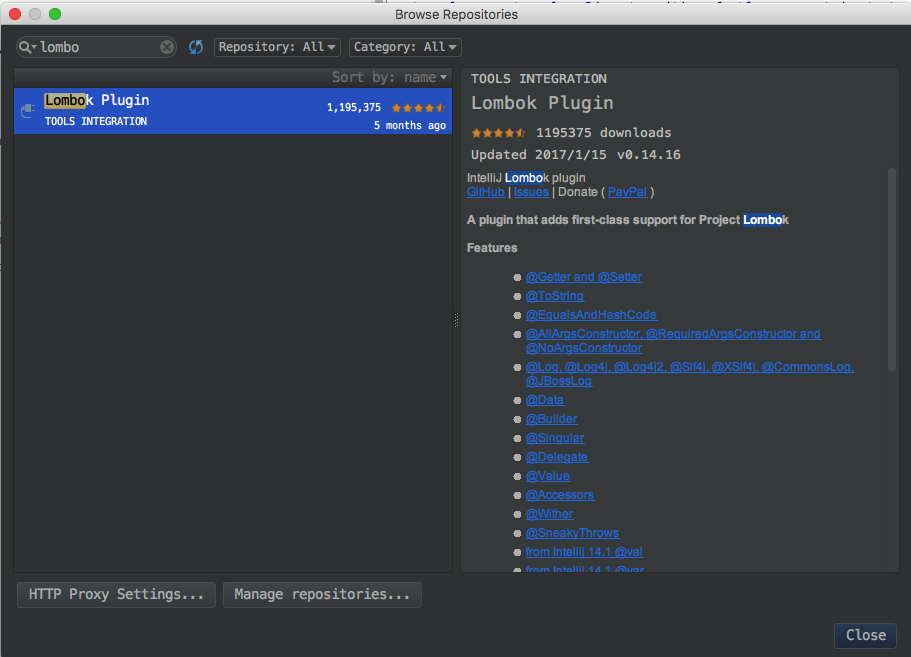Click the star rating in plugin list row
Viewport: 911px width, 657px height.
(x=418, y=107)
